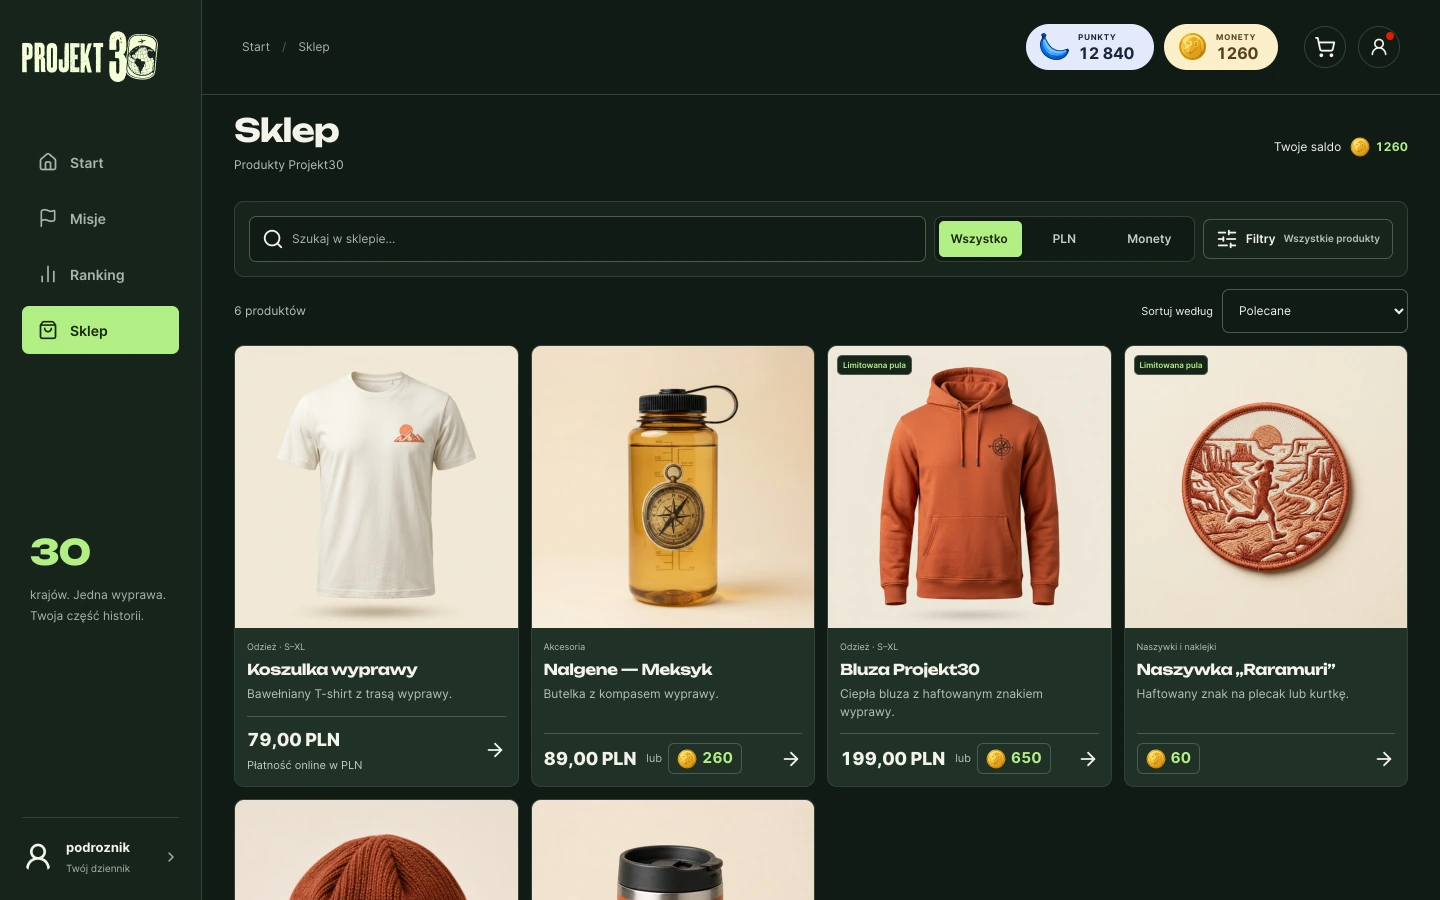The height and width of the screenshot is (900, 1440).
Task: Open the Monety 1260 badge
Action: tap(1221, 47)
